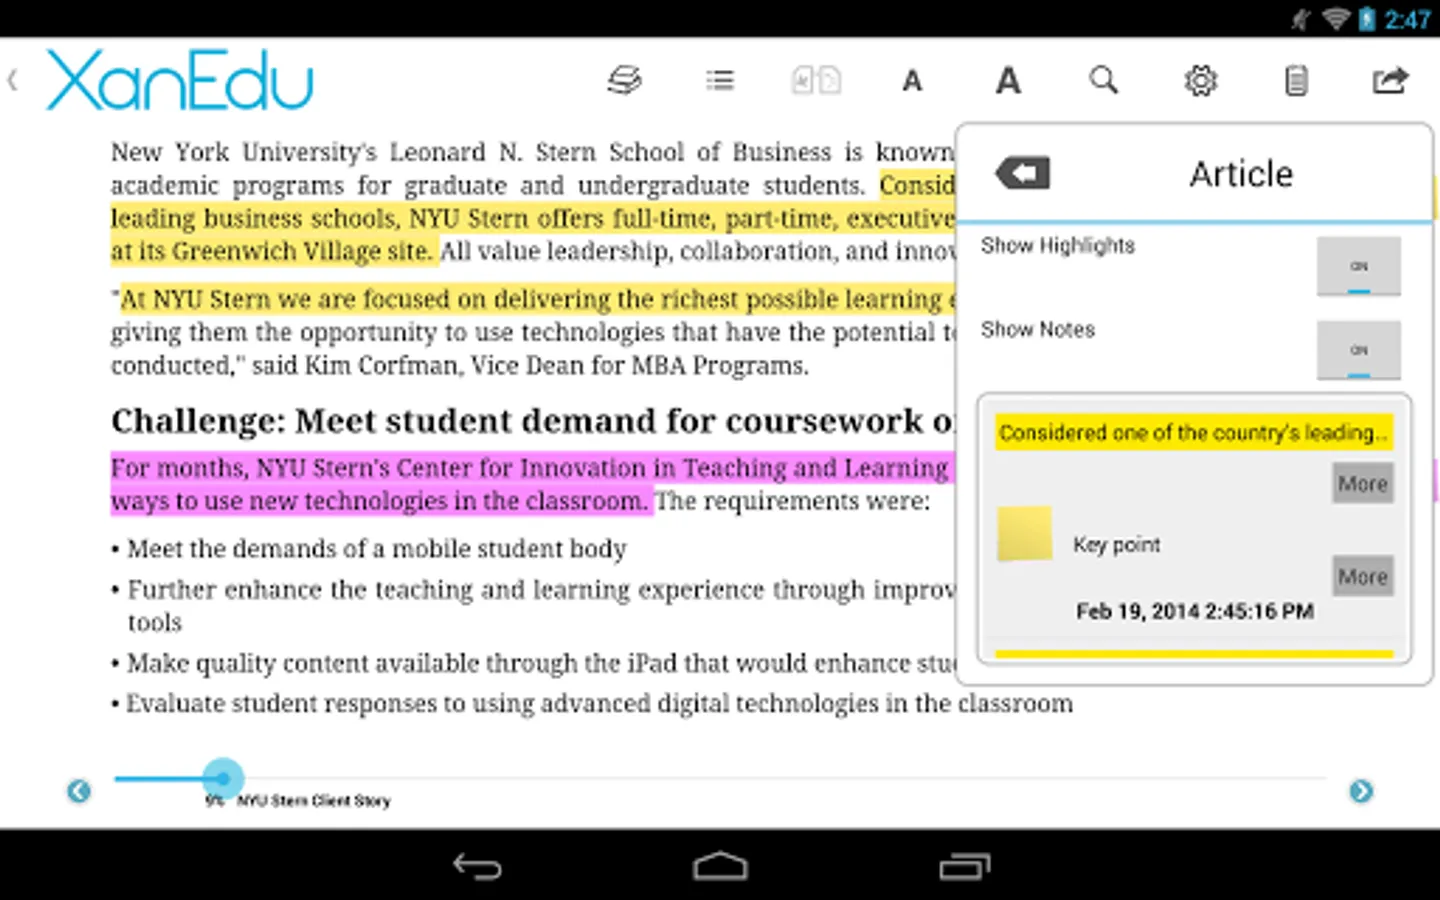
Task: Tap the grayed page view icon
Action: 816,80
